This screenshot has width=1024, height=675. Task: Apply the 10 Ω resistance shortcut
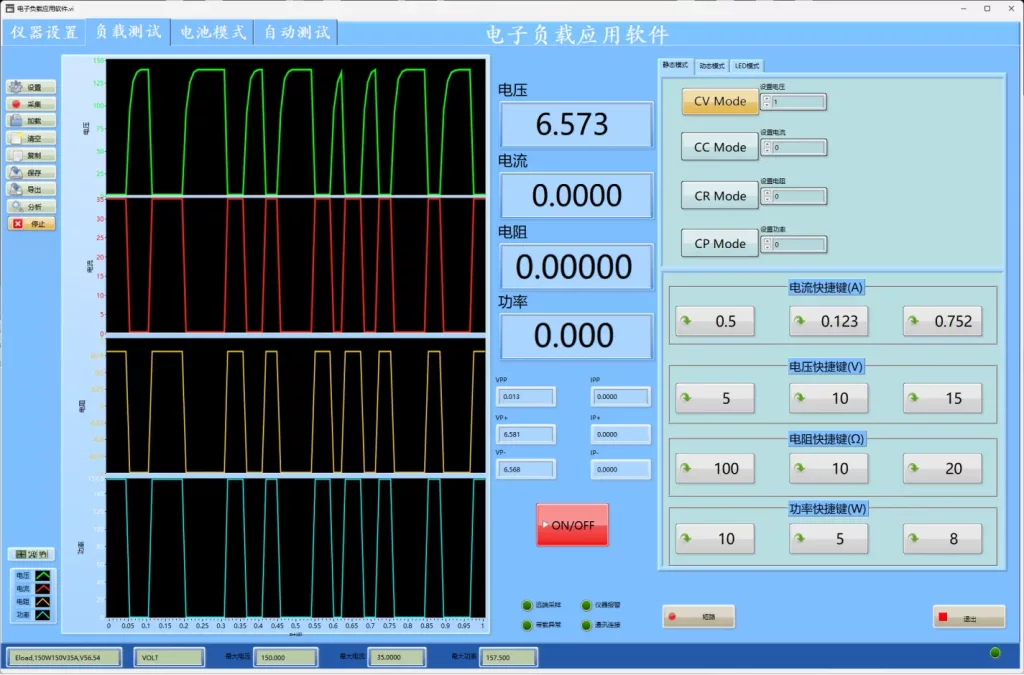click(829, 468)
